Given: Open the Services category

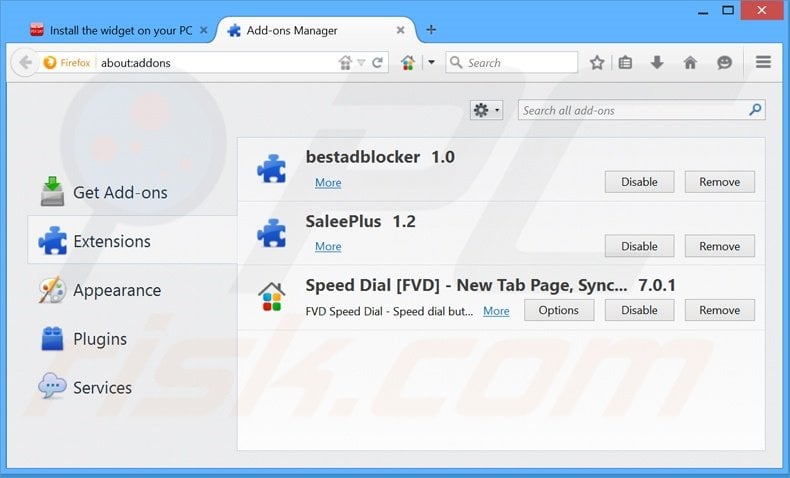Looking at the screenshot, I should coord(132,387).
